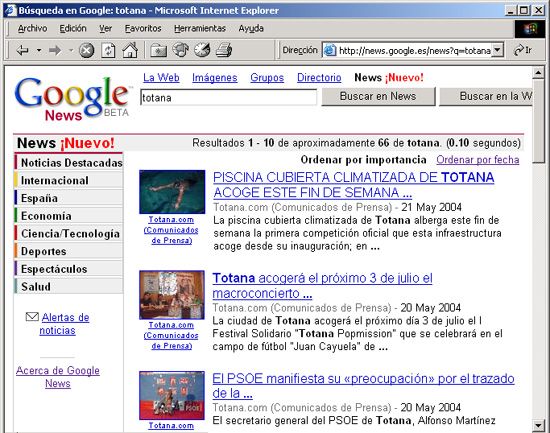Click the Buscar en la Web button

tap(486, 96)
